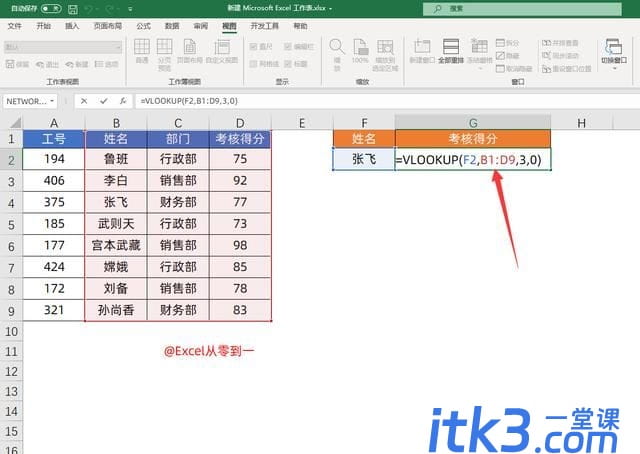Click New (新建) sheet view button
Screen dimensions: 640x454
pos(77,64)
